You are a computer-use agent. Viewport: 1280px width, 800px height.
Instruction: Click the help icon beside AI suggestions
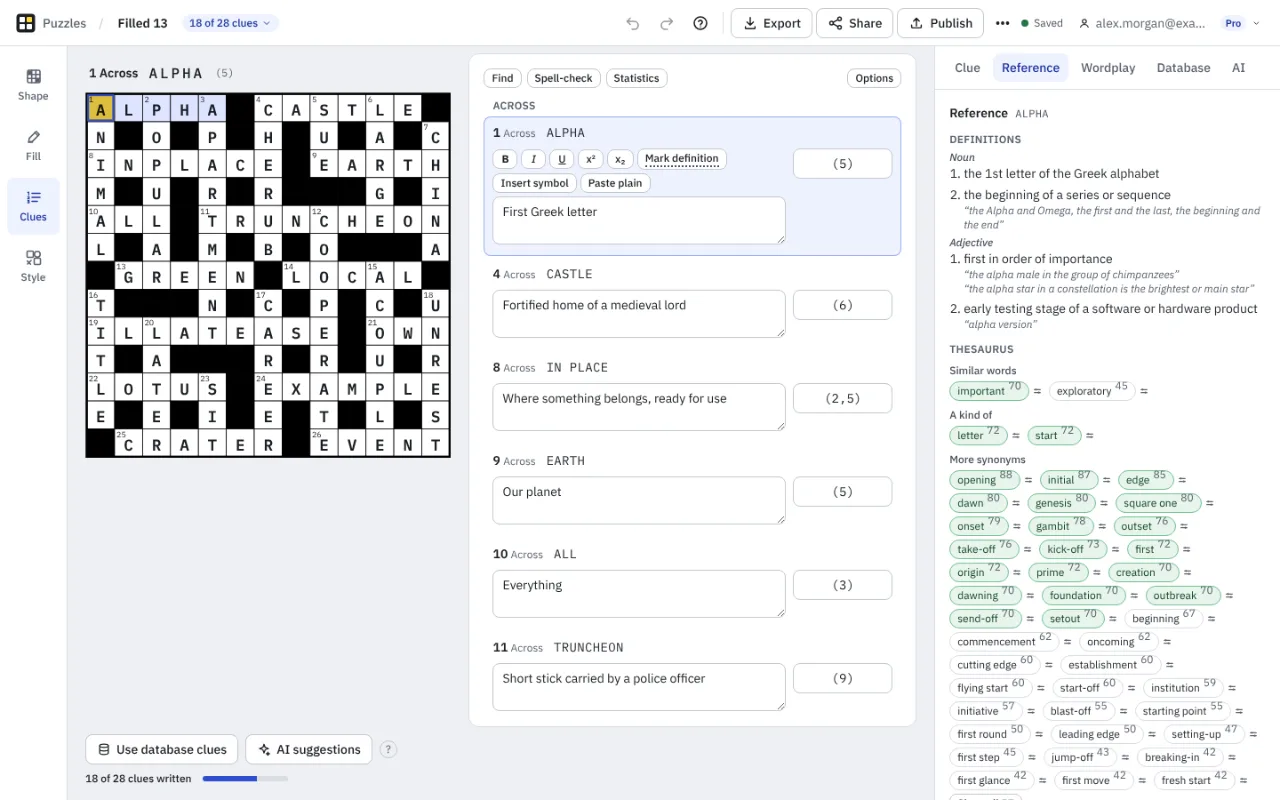pos(389,749)
